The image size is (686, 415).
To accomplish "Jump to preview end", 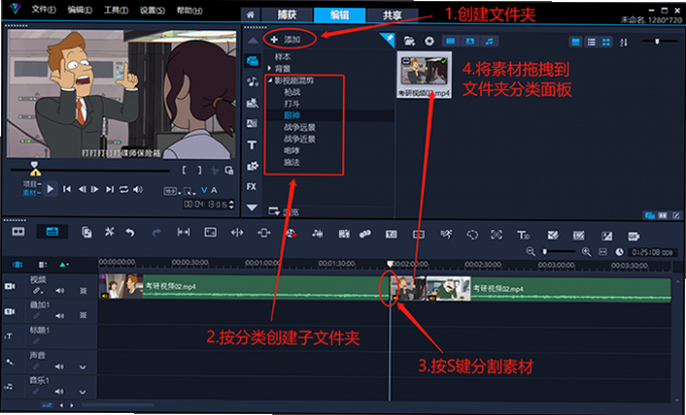I will pos(109,189).
